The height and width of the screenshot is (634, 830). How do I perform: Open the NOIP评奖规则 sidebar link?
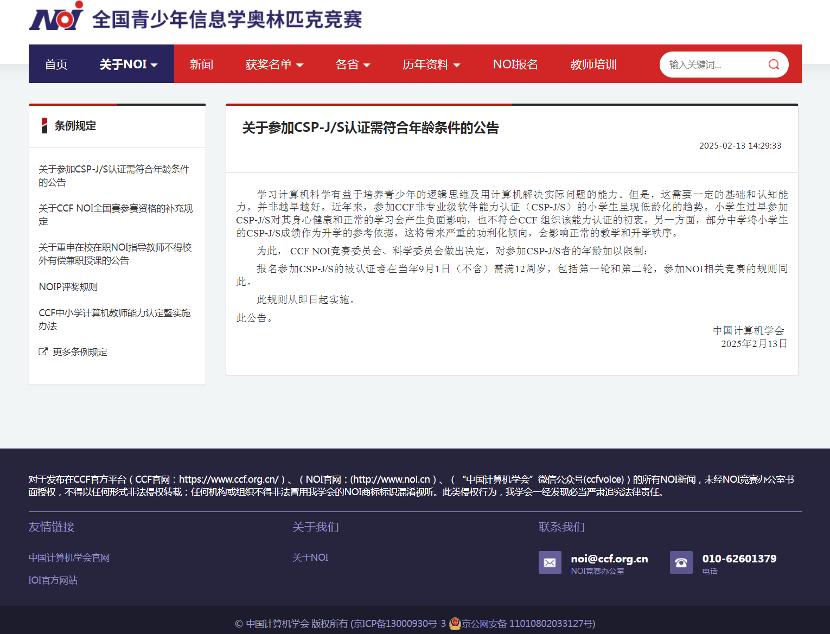click(68, 287)
